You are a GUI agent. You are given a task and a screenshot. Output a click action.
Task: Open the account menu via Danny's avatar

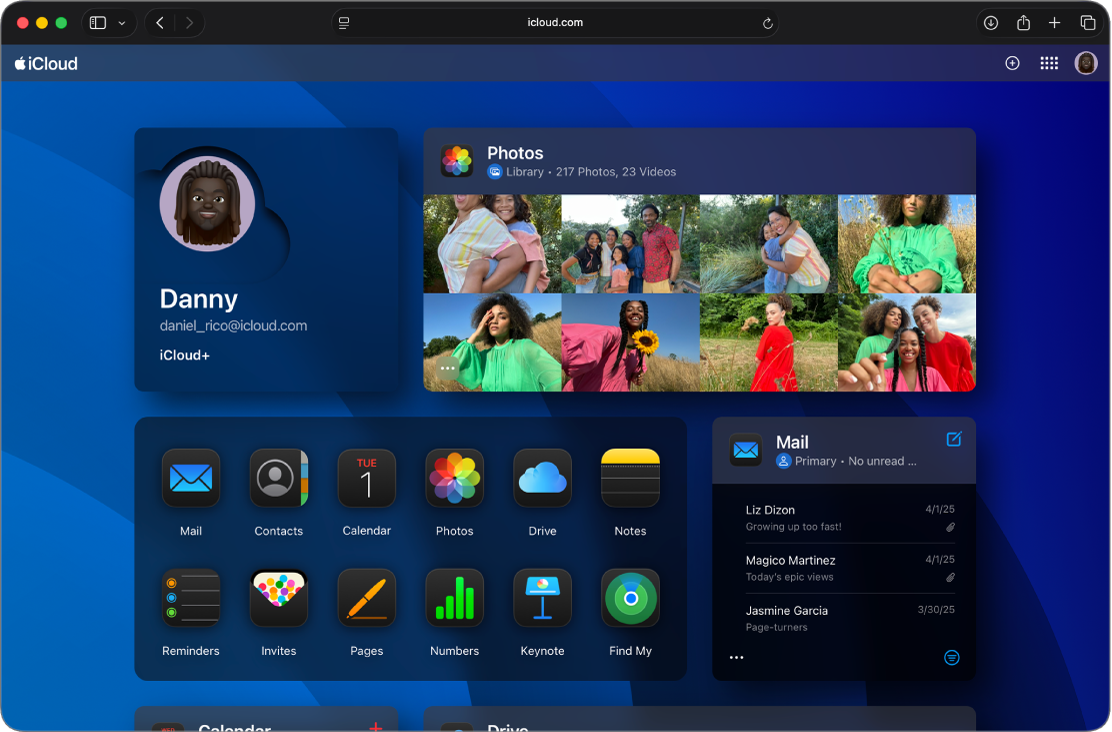point(1086,62)
